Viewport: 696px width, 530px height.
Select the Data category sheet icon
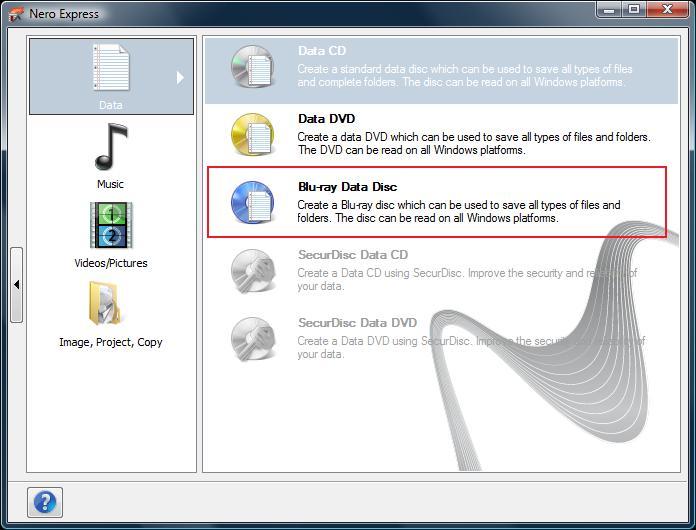(111, 67)
